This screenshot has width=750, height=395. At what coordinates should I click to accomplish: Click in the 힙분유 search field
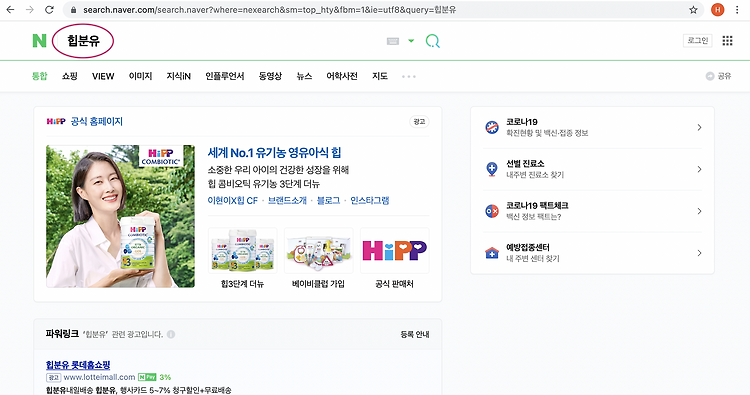click(x=83, y=41)
